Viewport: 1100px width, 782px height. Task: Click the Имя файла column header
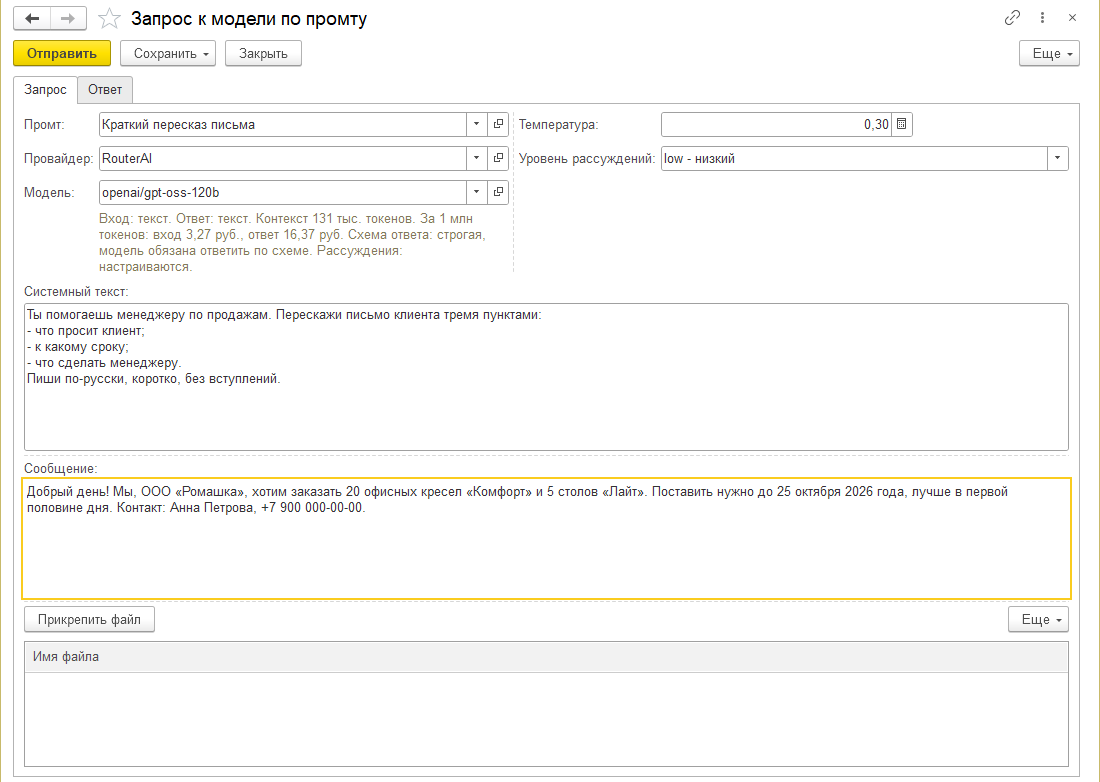tap(546, 657)
